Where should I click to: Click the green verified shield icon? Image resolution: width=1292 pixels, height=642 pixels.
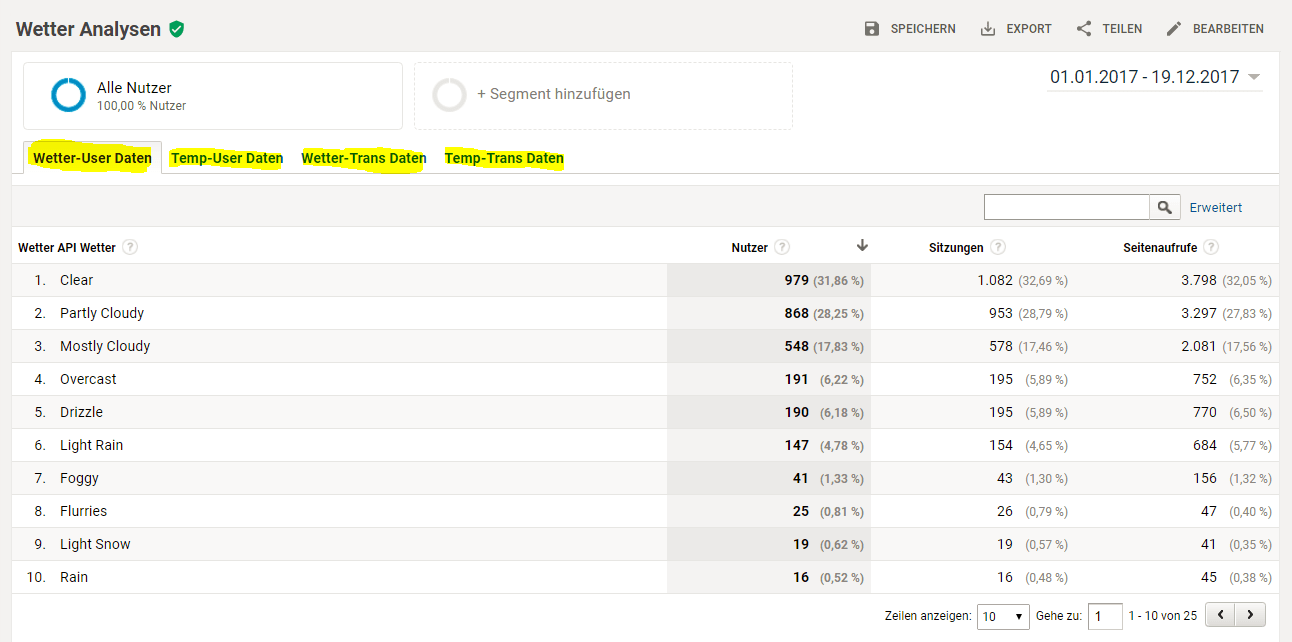[177, 29]
